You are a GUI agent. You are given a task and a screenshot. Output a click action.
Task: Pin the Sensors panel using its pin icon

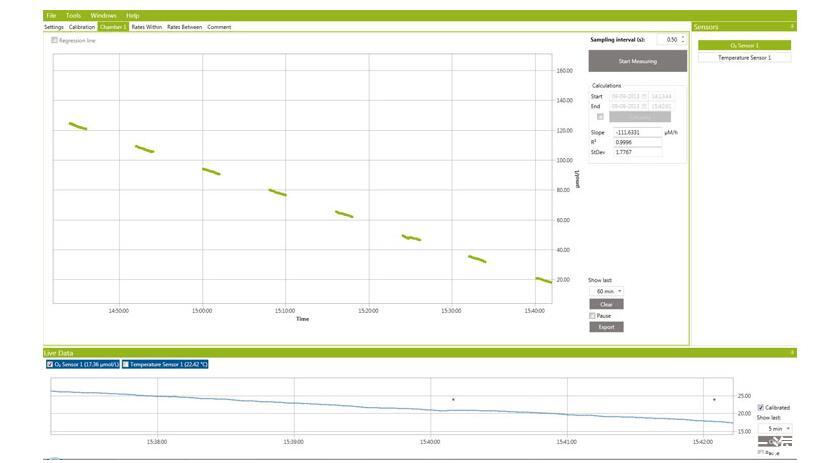[792, 27]
